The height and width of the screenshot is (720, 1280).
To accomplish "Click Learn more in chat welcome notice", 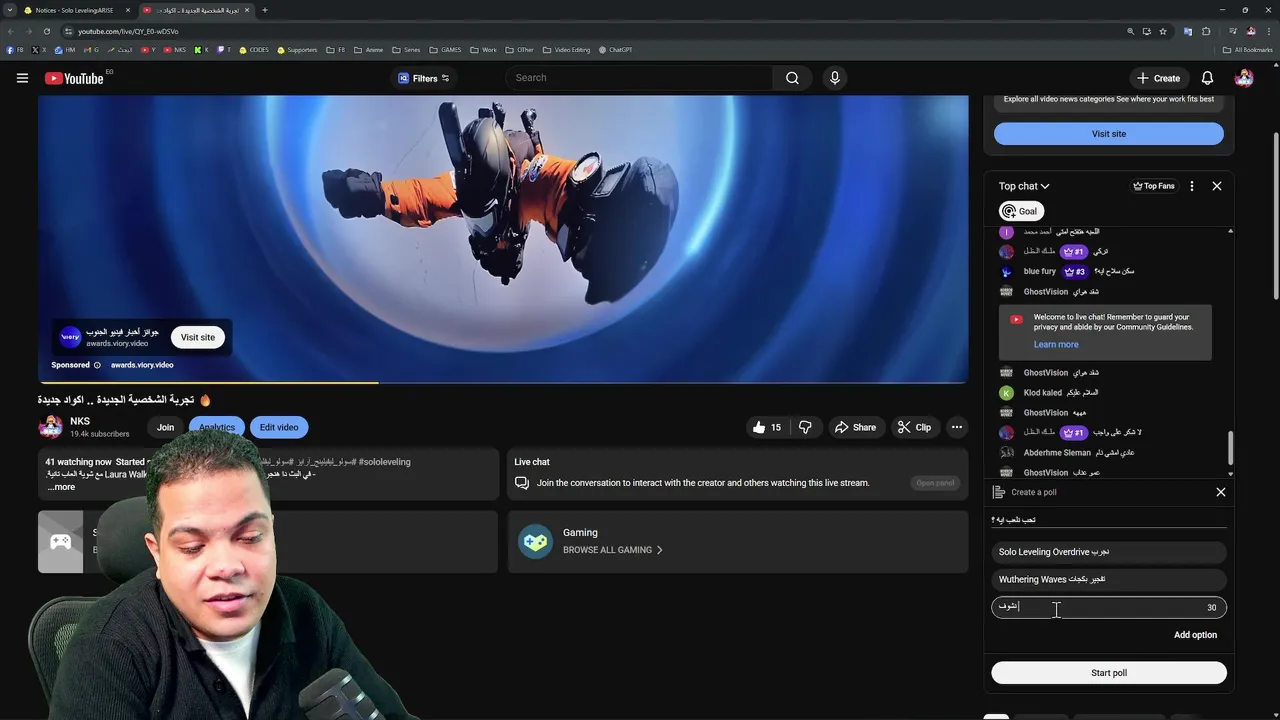I will [1056, 344].
